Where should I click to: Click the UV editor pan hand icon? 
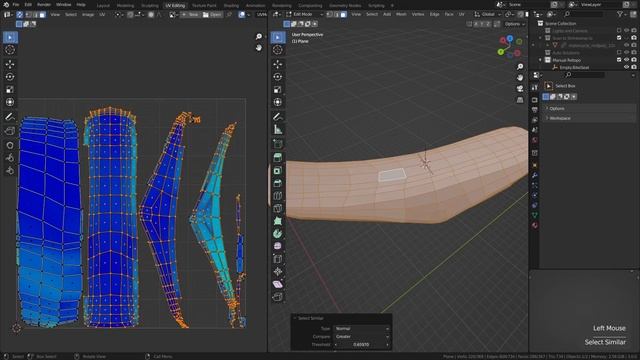259,48
